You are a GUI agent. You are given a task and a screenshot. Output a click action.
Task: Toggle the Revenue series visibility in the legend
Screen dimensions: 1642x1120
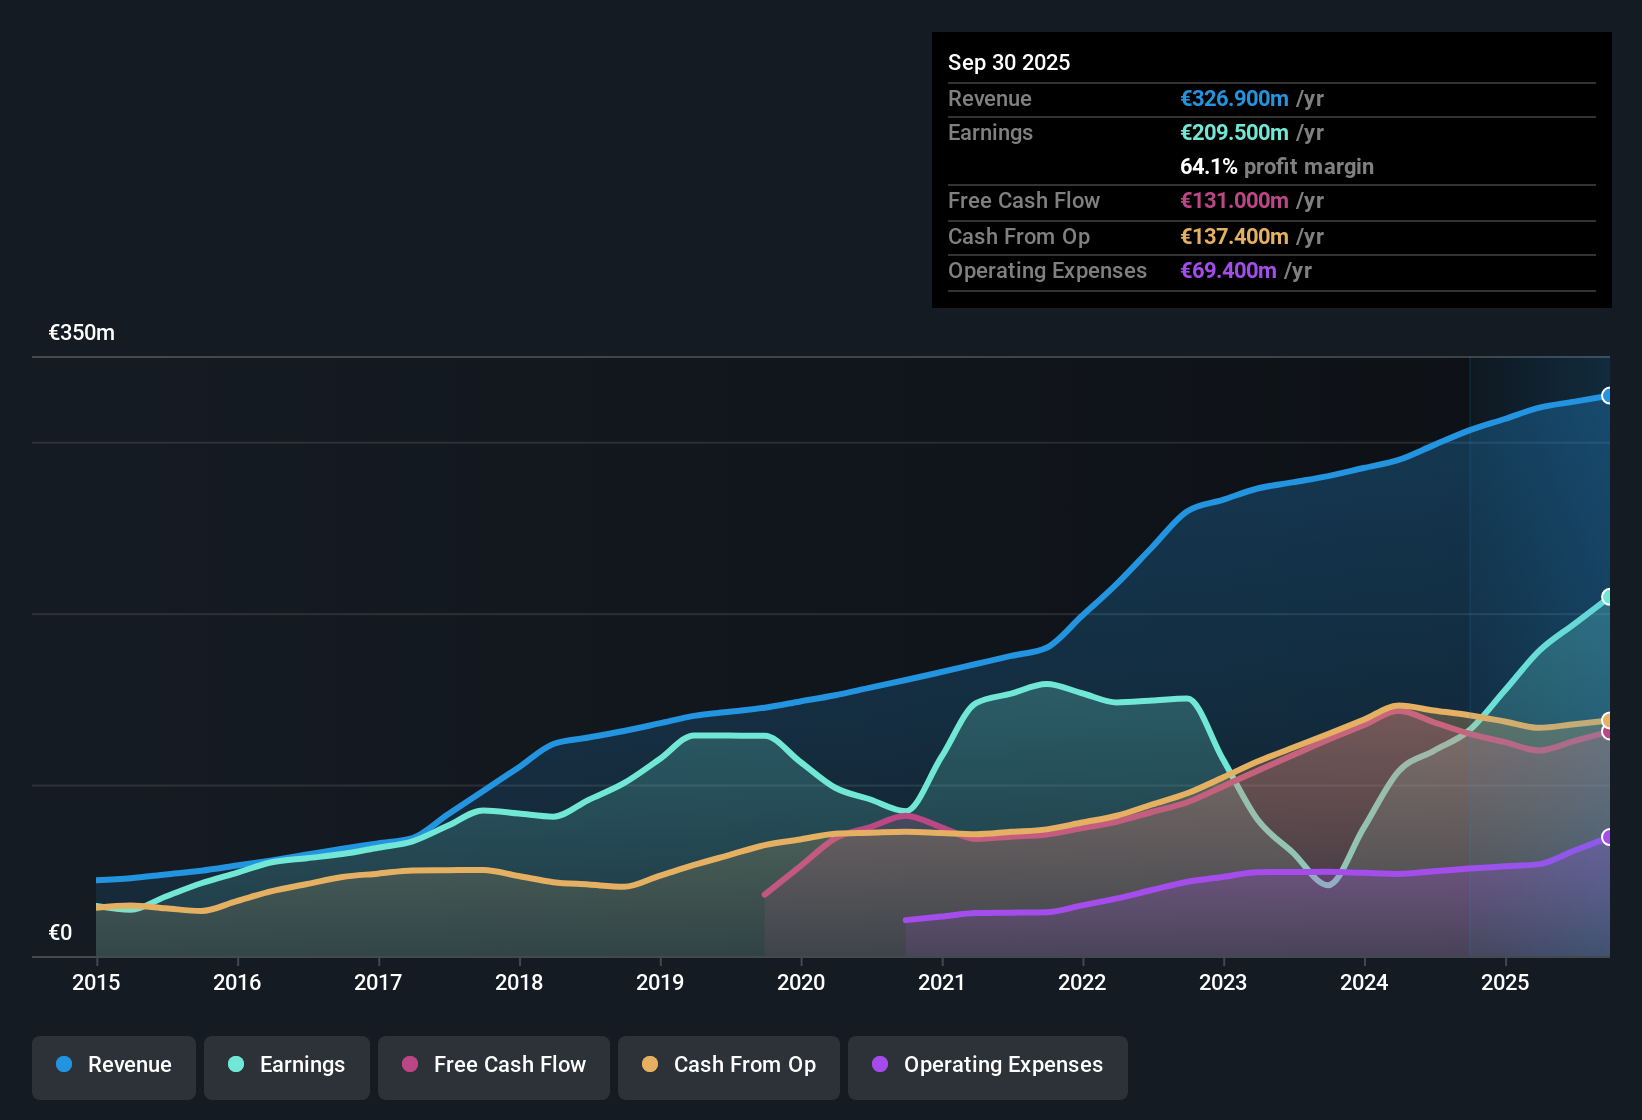(x=113, y=1067)
